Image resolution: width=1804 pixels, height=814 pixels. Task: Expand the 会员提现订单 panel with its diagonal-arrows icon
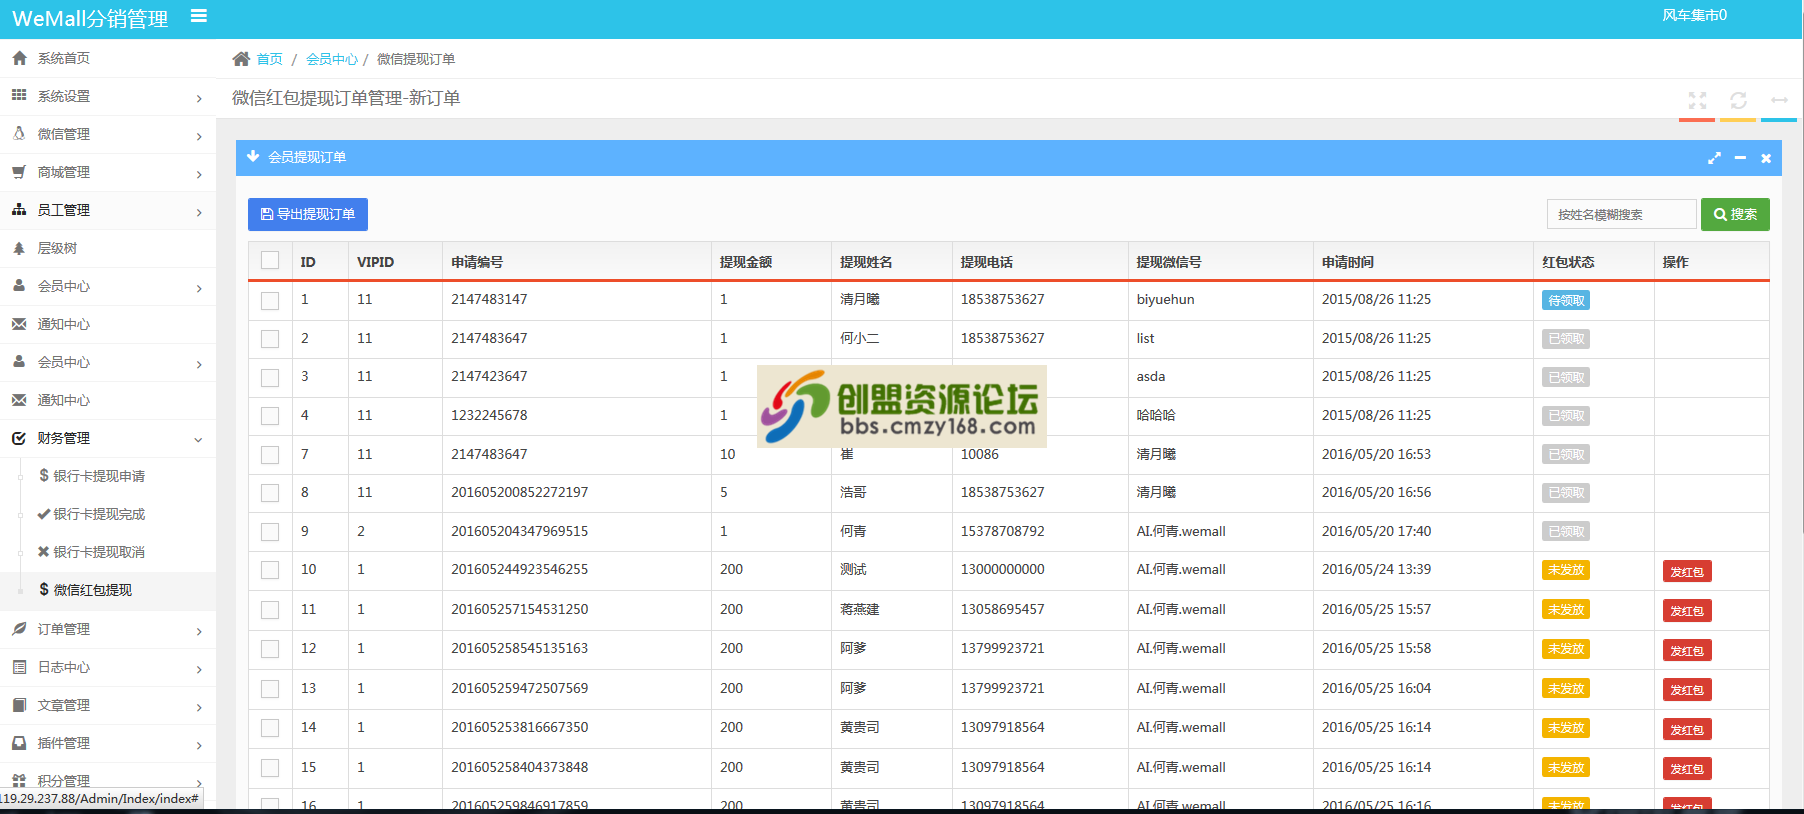[1714, 158]
